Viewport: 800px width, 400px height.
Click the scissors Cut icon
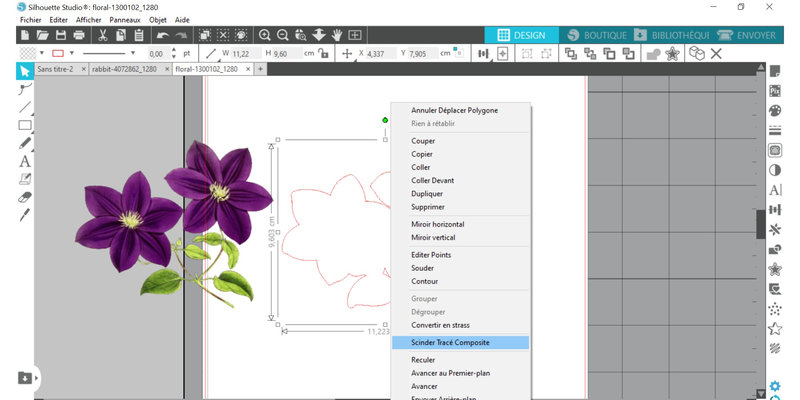[104, 35]
